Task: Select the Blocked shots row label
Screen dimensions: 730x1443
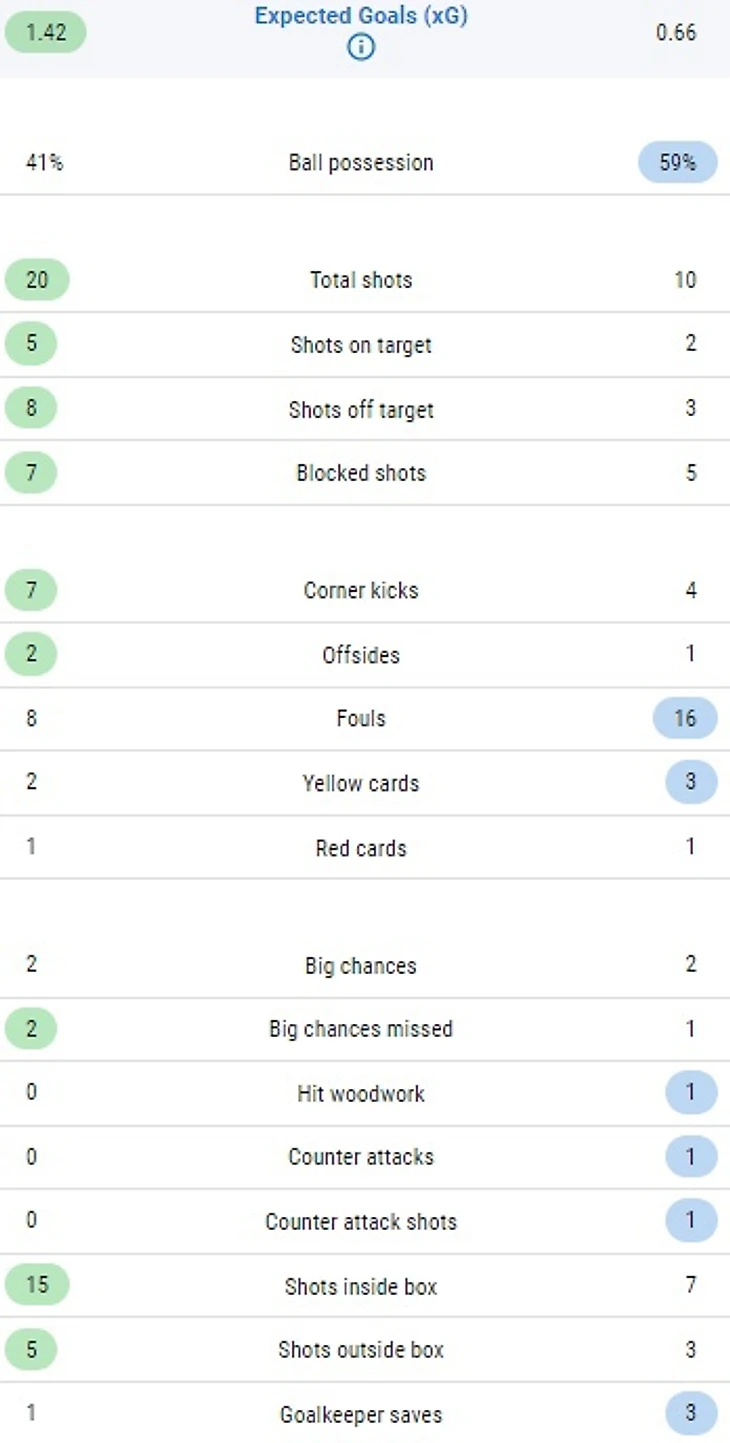Action: click(x=361, y=473)
